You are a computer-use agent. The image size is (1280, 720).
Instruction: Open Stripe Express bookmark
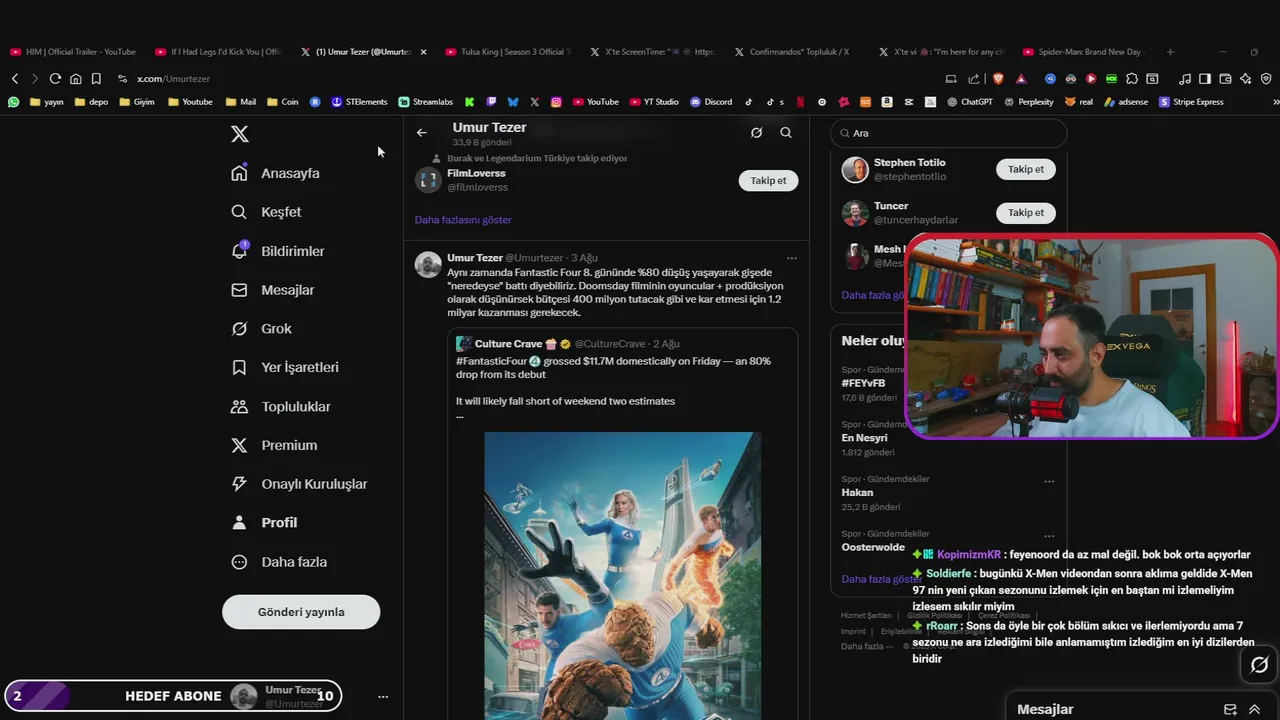[1191, 102]
